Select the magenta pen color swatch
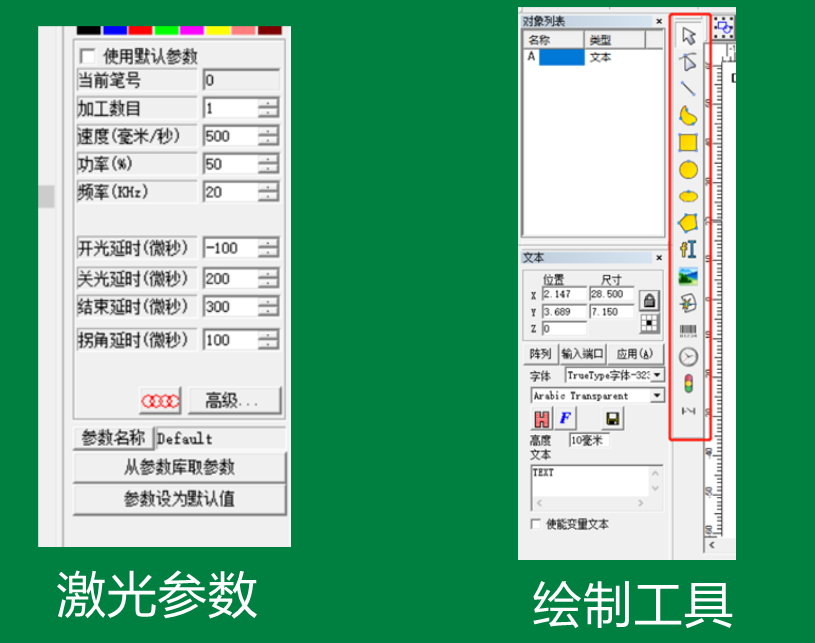This screenshot has height=643, width=815. (x=192, y=30)
